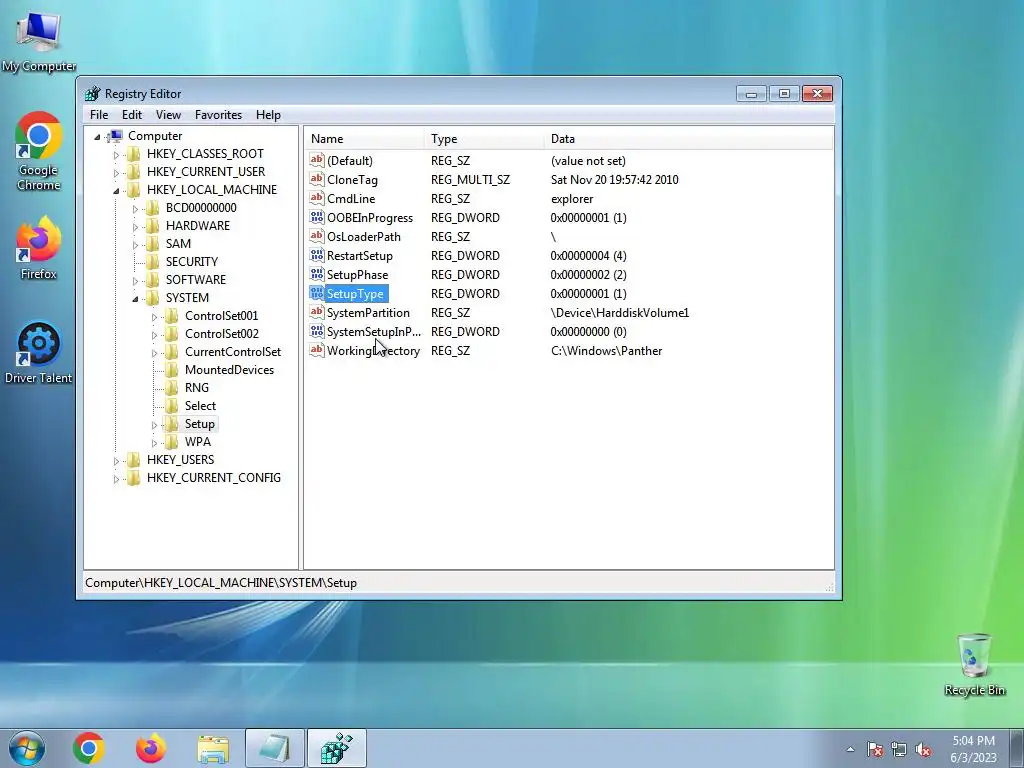Click the OsLoaderPath value icon
1024x768 pixels.
click(x=317, y=236)
